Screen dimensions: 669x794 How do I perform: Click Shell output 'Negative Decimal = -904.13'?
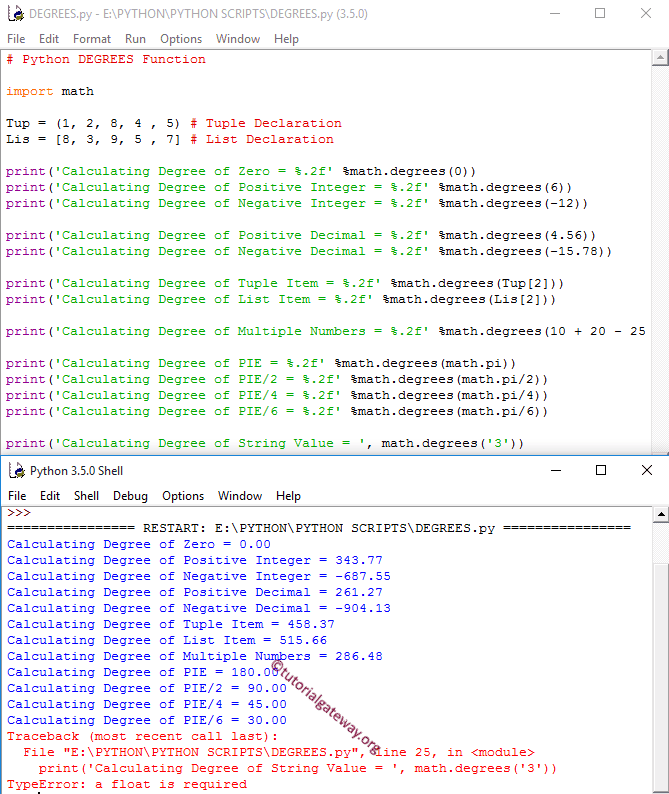tap(199, 609)
